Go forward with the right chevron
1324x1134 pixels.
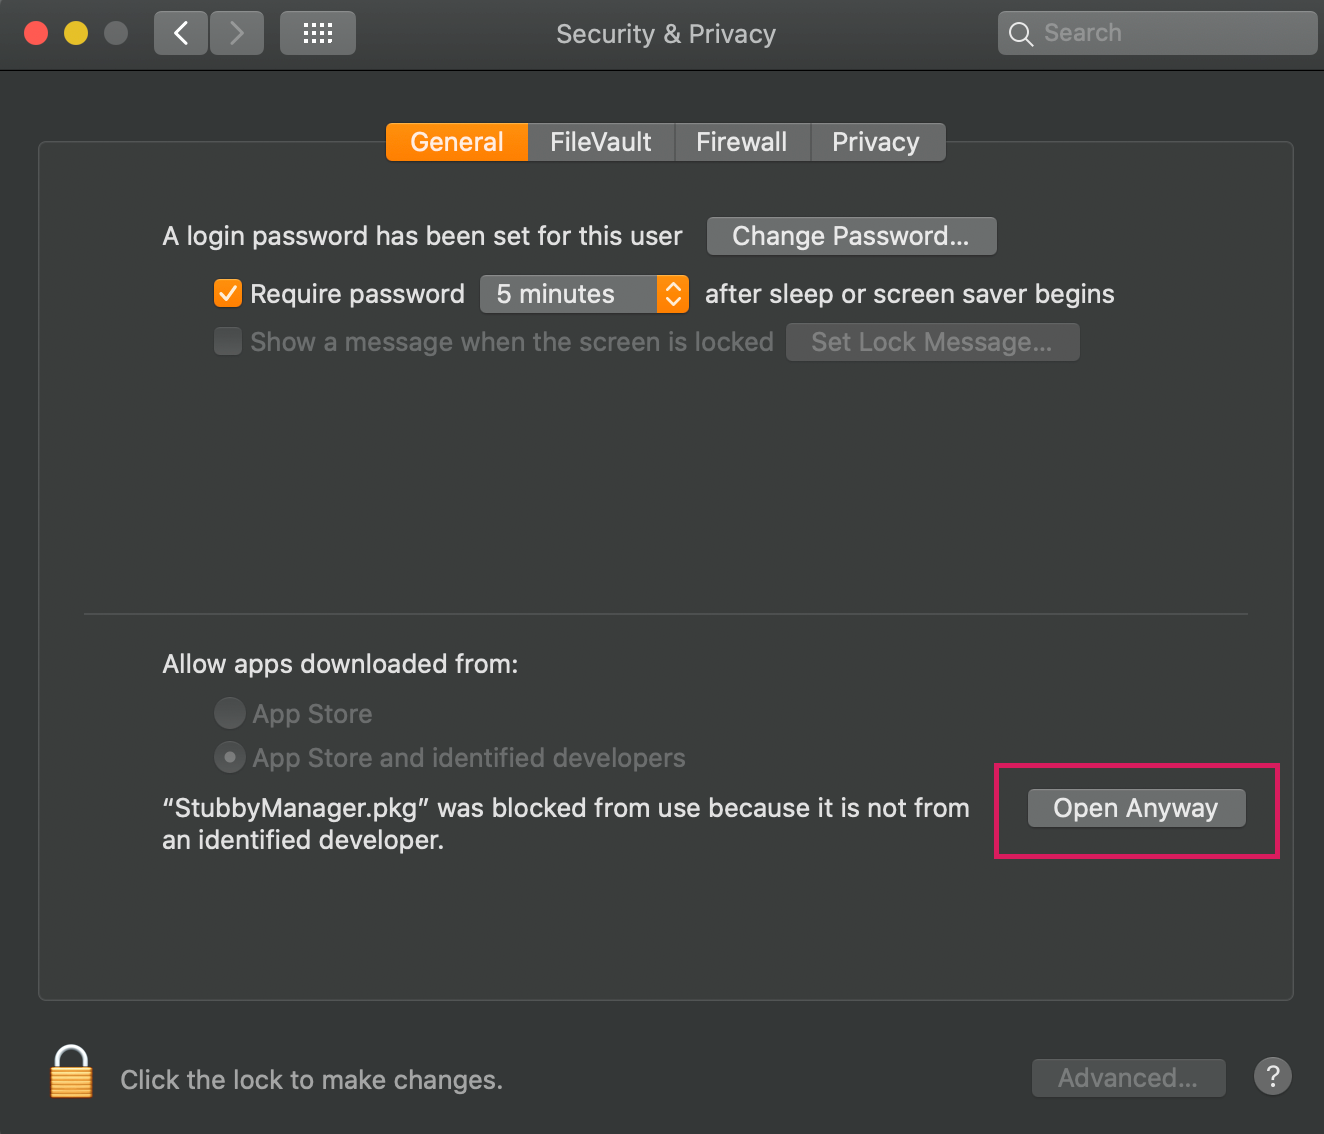pos(237,33)
